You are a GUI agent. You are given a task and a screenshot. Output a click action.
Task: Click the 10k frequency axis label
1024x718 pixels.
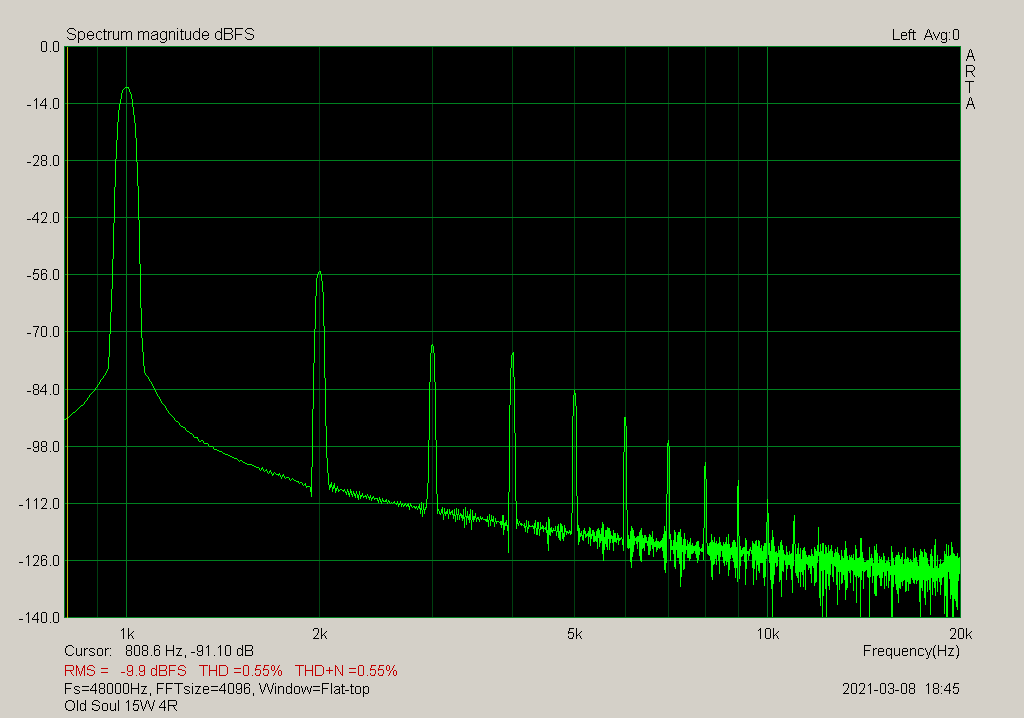[767, 634]
